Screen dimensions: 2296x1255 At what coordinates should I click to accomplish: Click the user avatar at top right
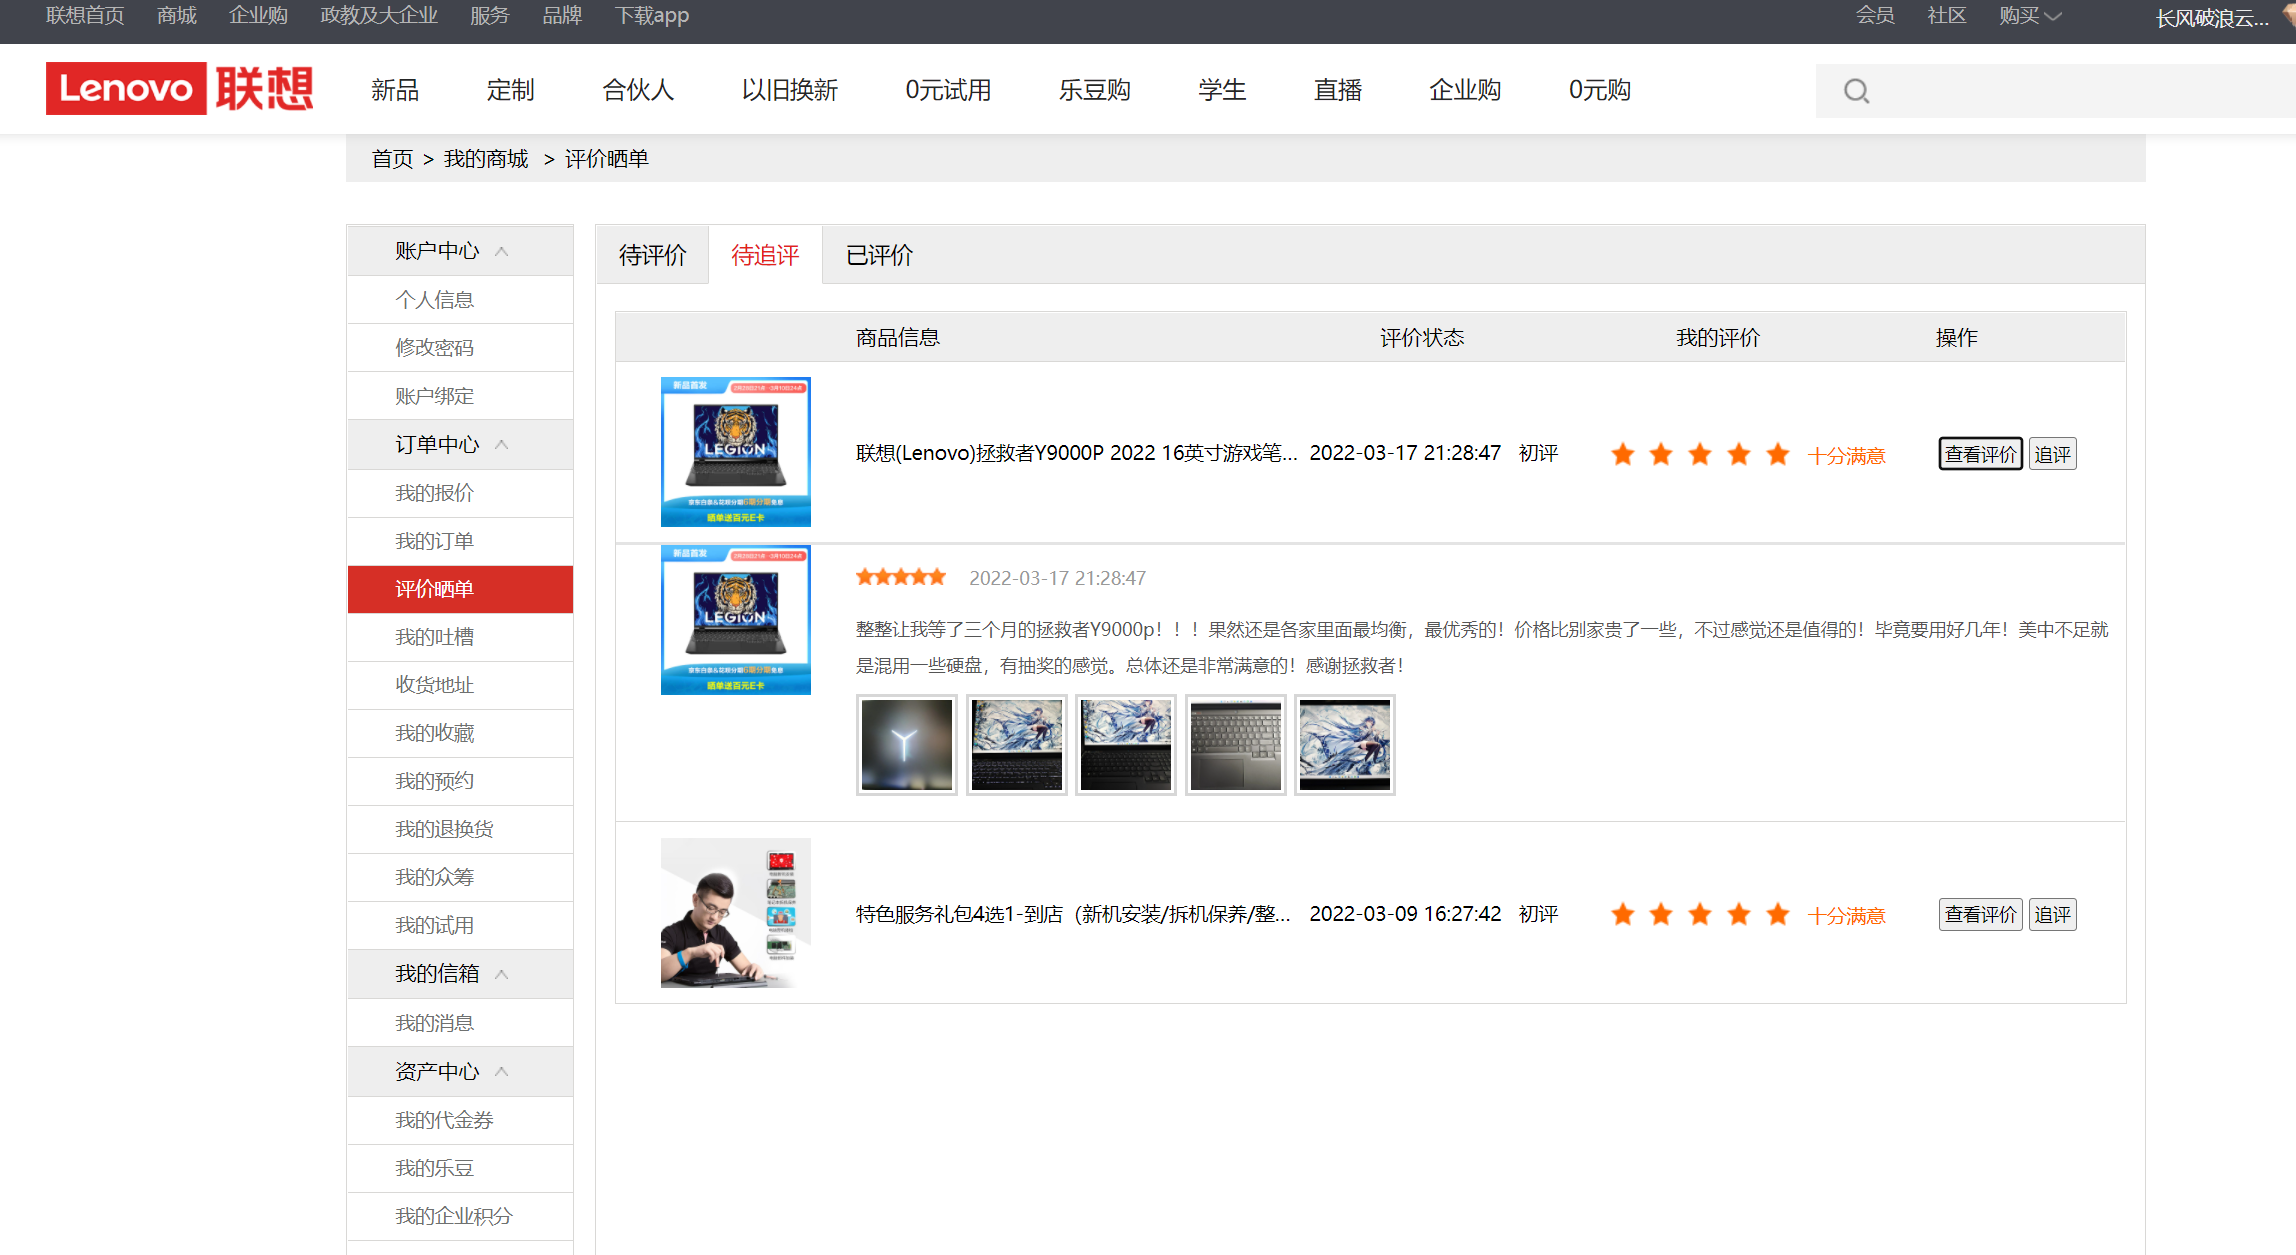2288,14
